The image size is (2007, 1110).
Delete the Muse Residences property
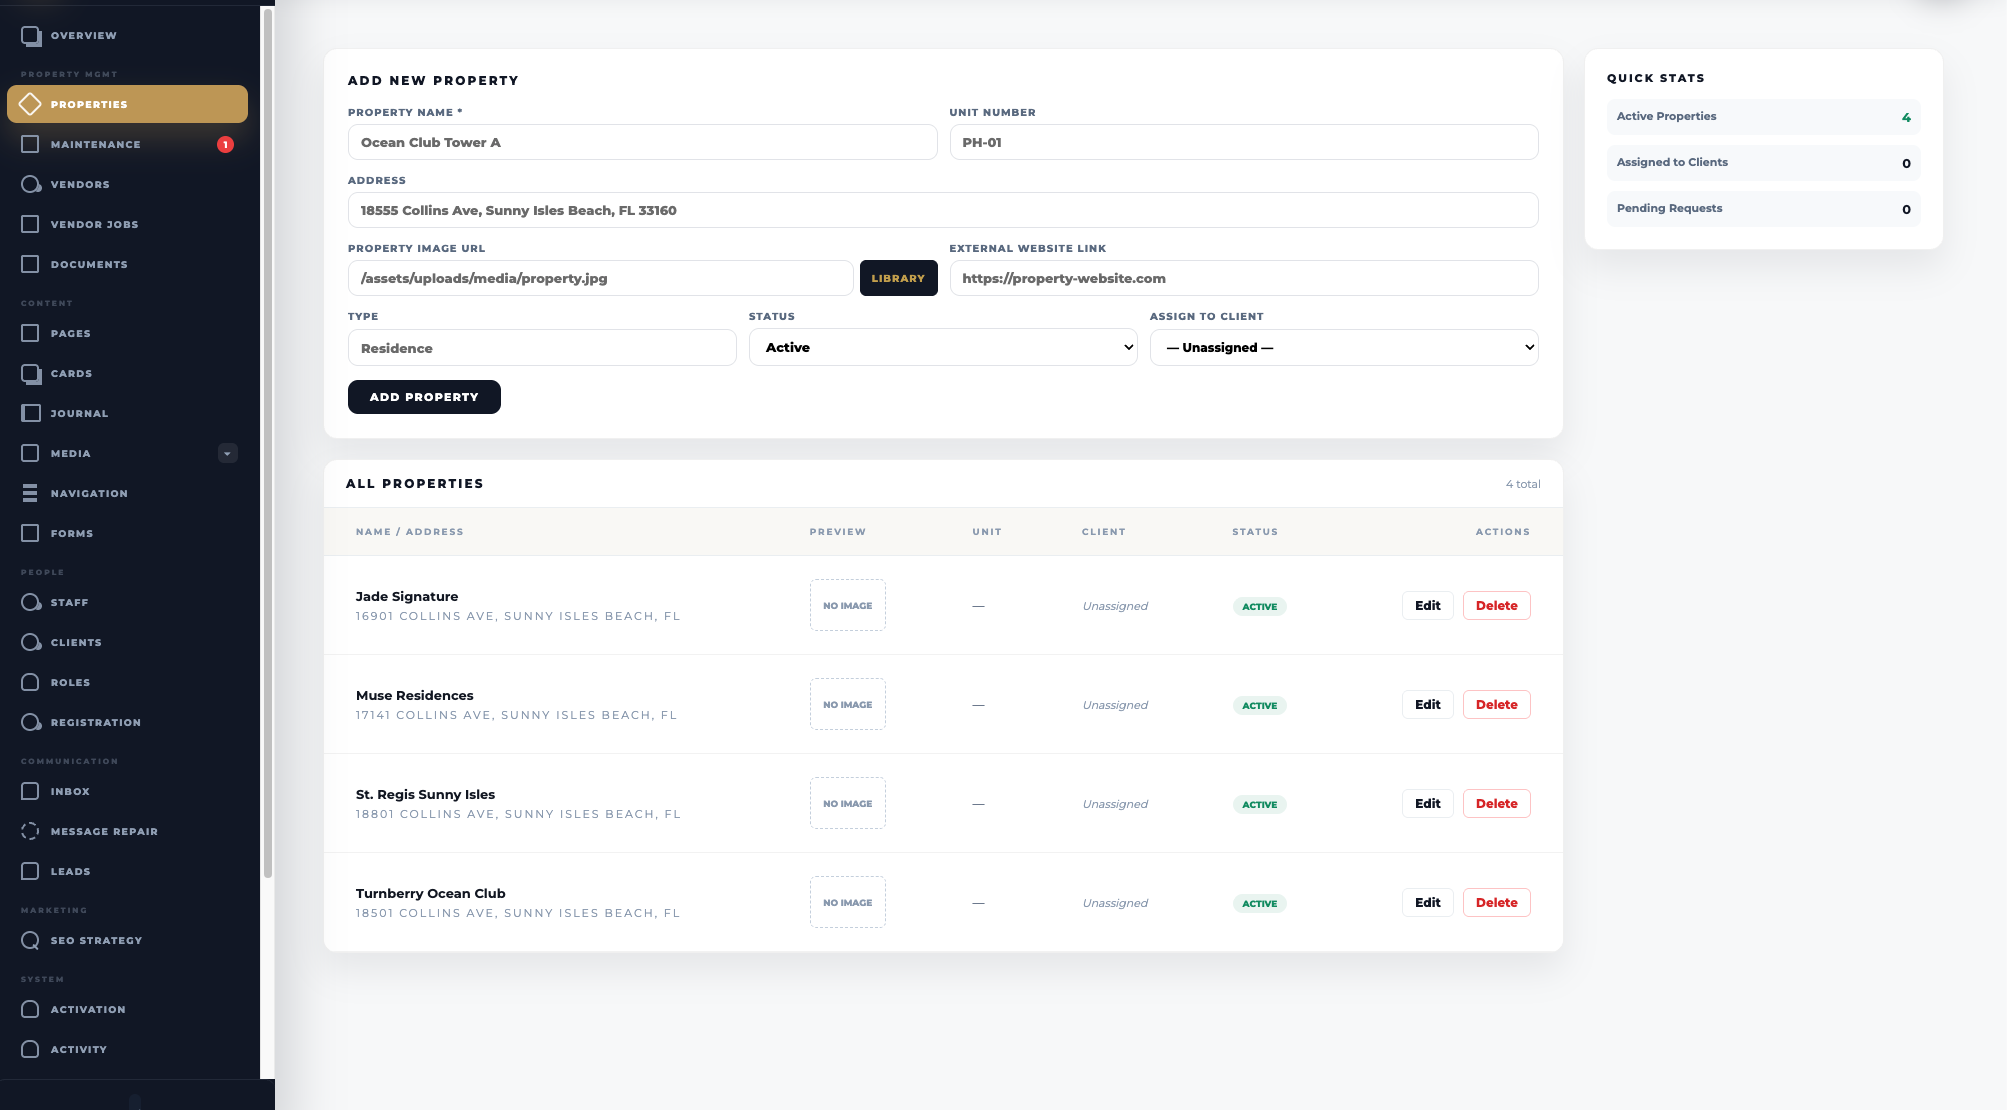point(1496,704)
